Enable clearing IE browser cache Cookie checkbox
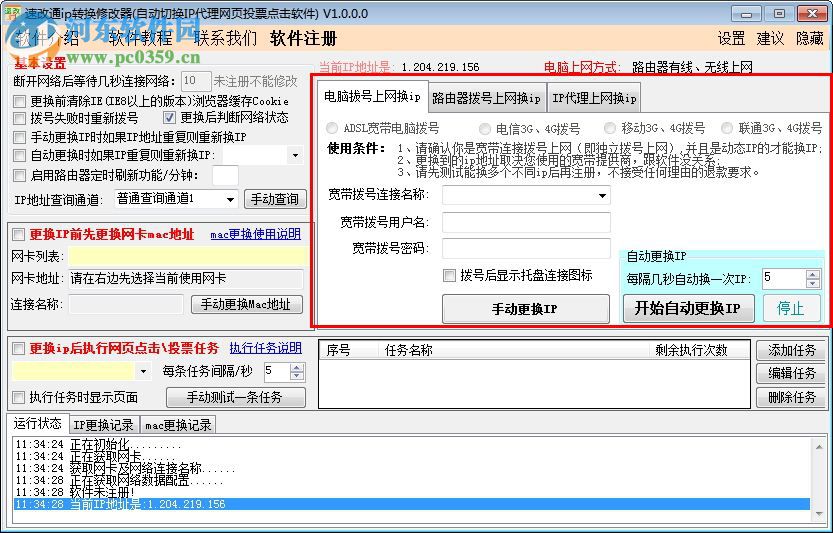This screenshot has height=533, width=833. (20, 101)
